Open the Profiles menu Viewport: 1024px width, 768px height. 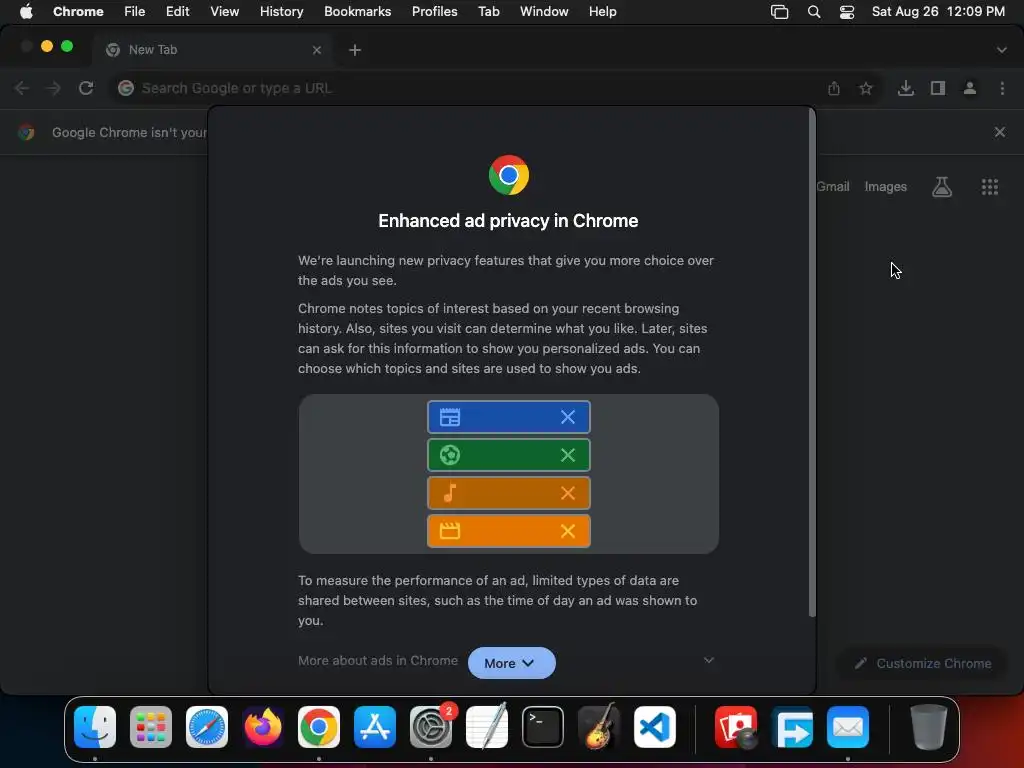click(434, 11)
